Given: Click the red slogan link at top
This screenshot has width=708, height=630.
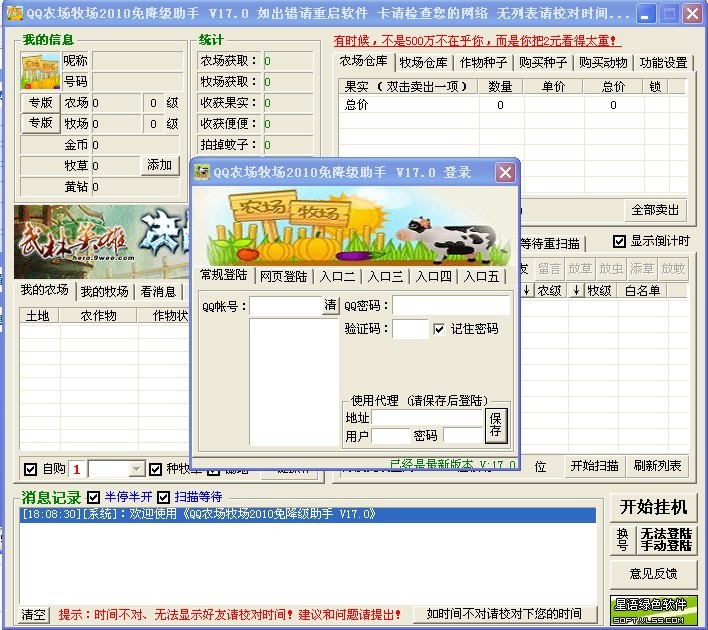Looking at the screenshot, I should 477,41.
